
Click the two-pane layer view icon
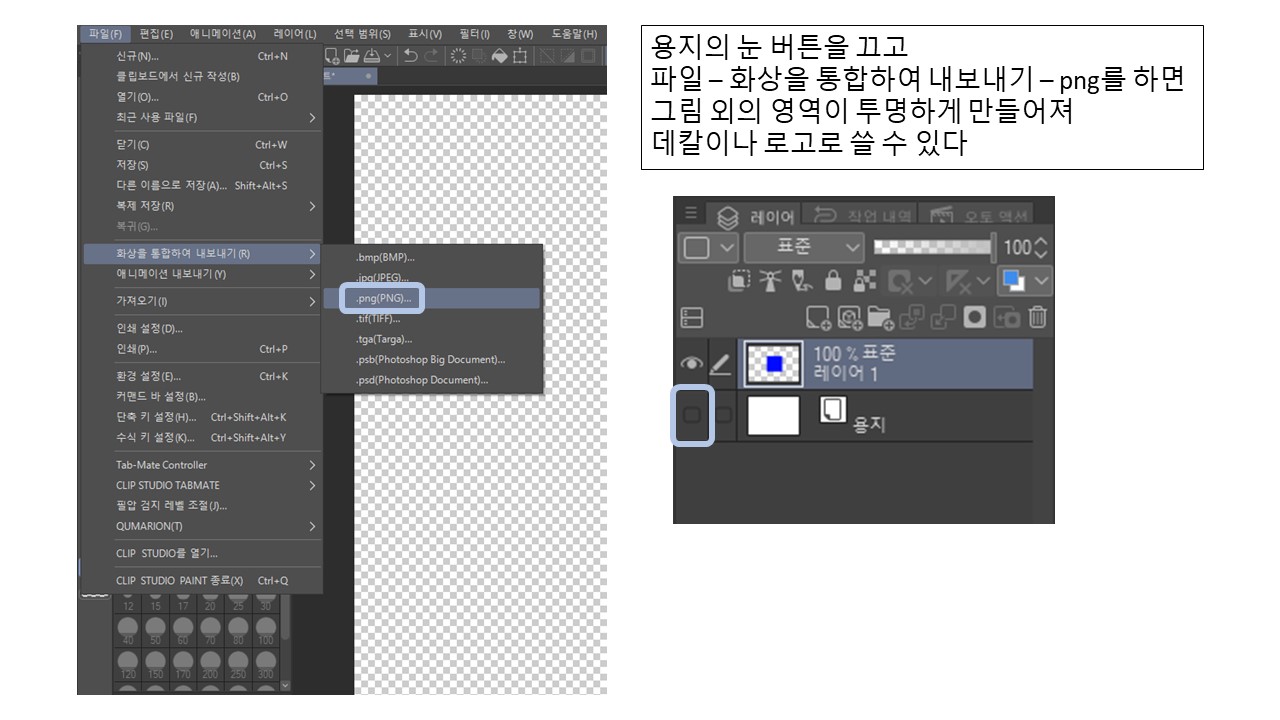[692, 317]
